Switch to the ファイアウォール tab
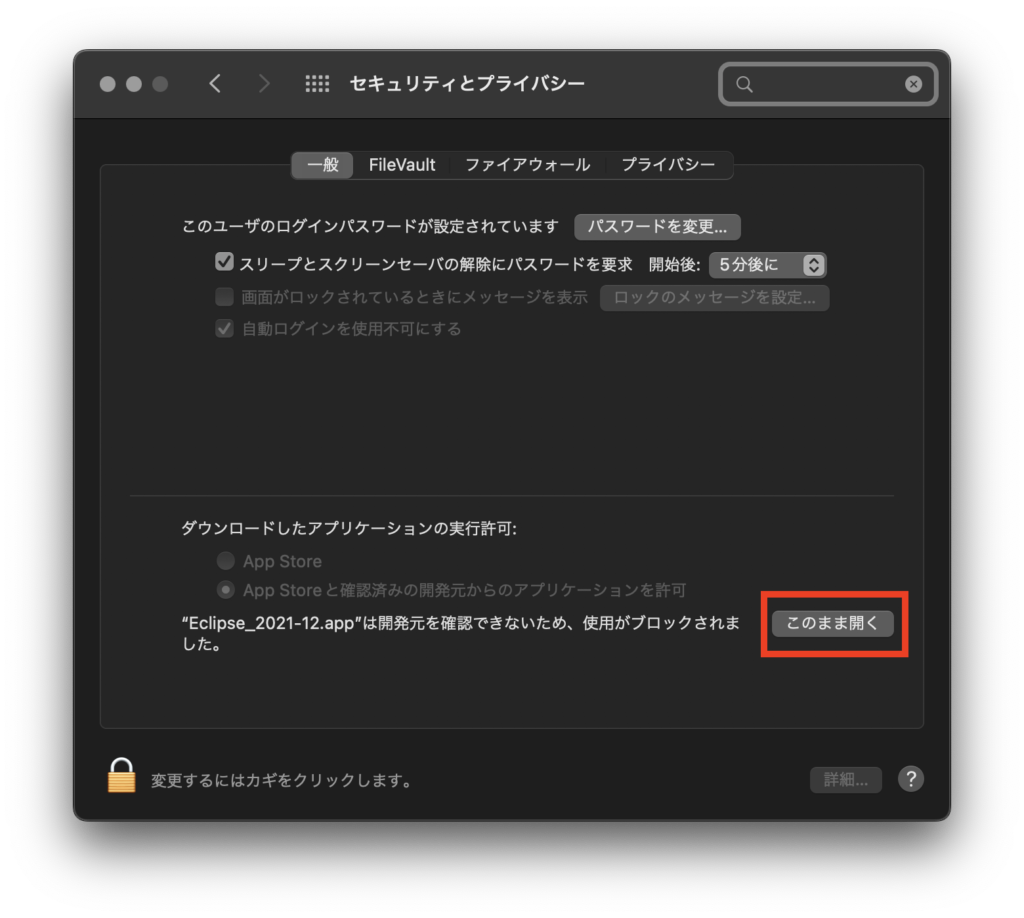 [x=528, y=165]
